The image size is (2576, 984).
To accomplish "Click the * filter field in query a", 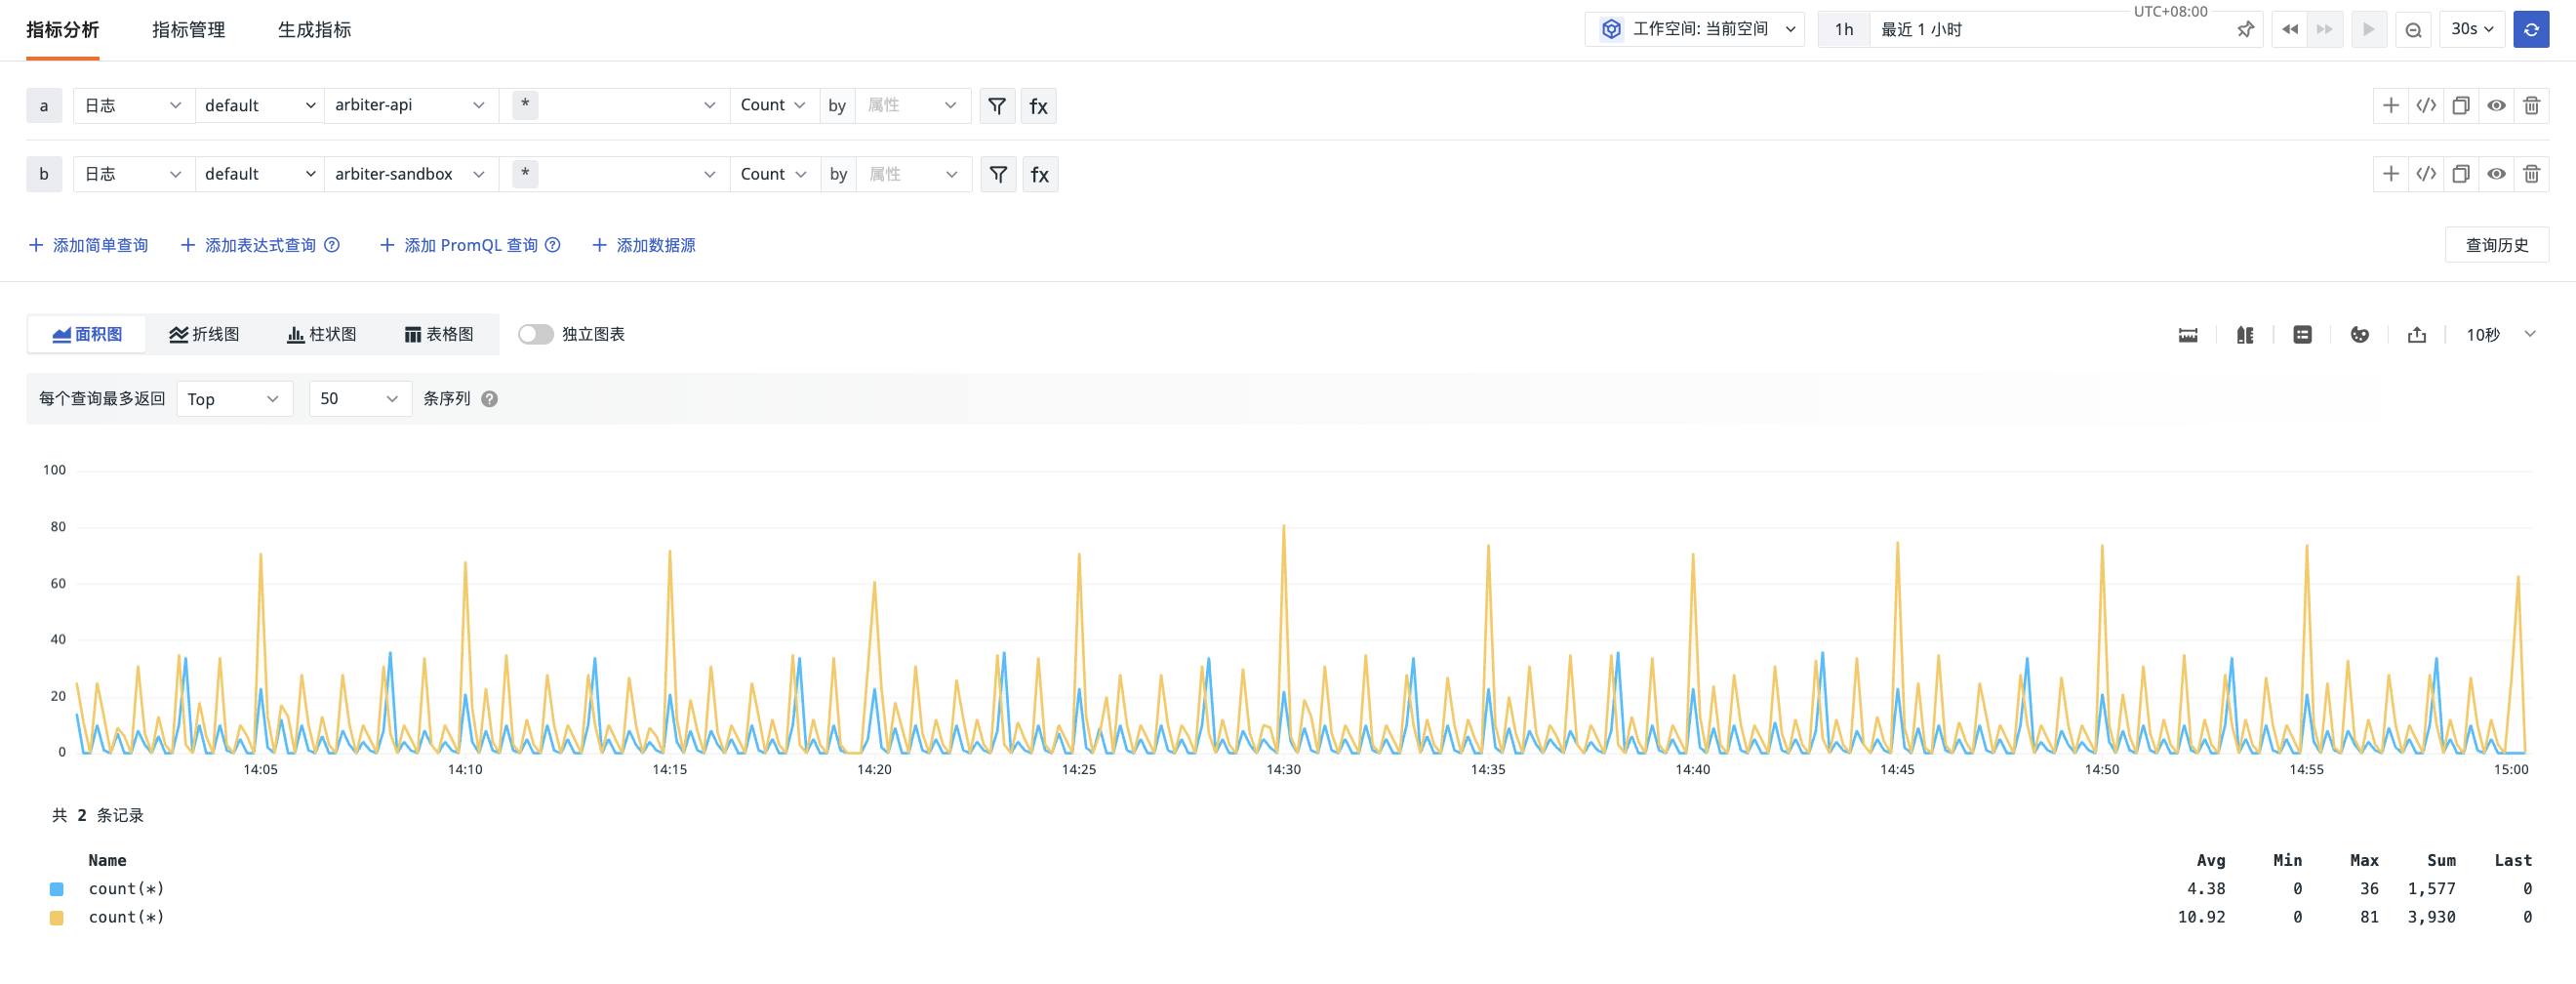I will tap(613, 105).
